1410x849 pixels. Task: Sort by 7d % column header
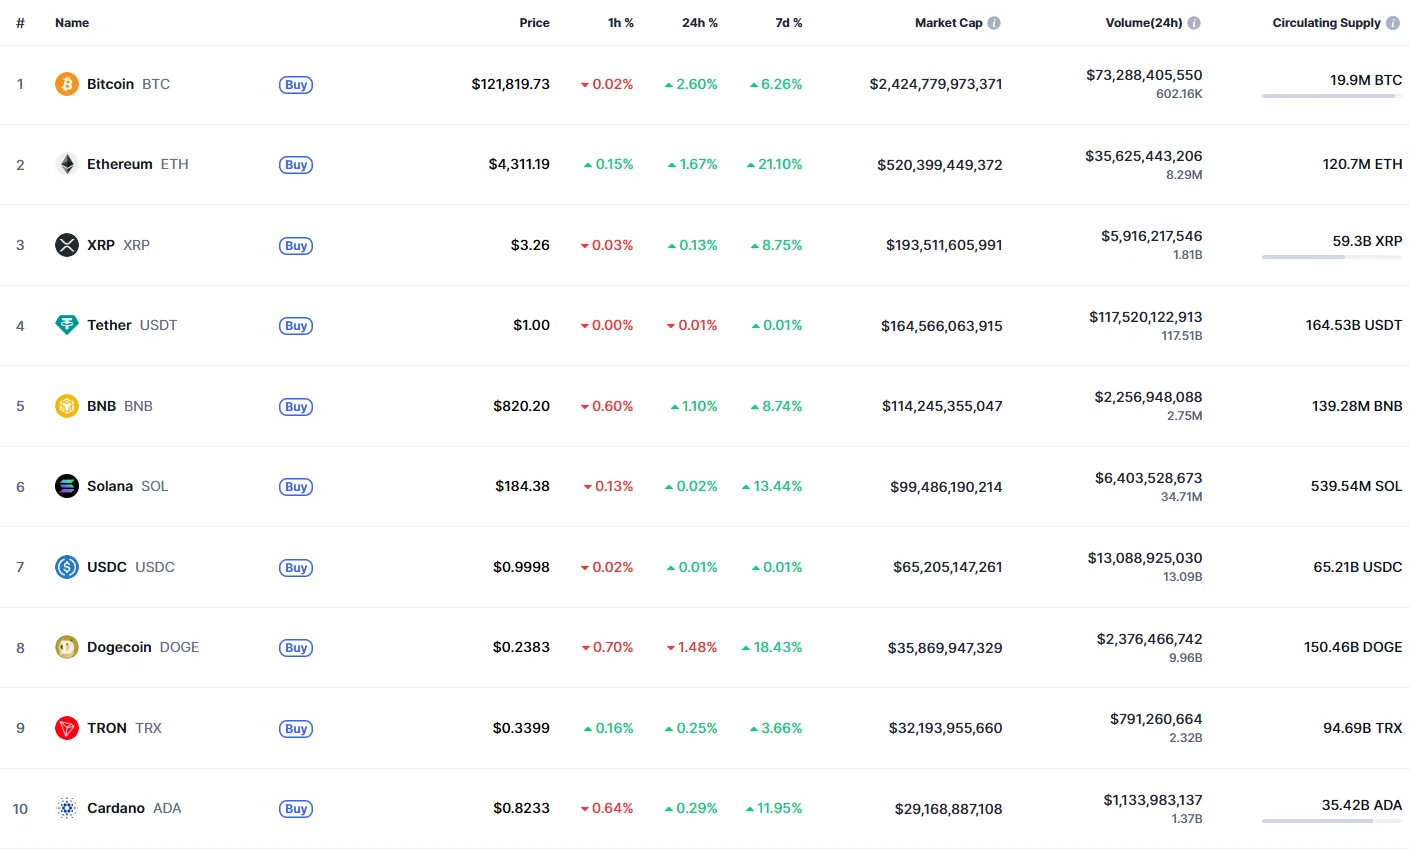pyautogui.click(x=789, y=23)
